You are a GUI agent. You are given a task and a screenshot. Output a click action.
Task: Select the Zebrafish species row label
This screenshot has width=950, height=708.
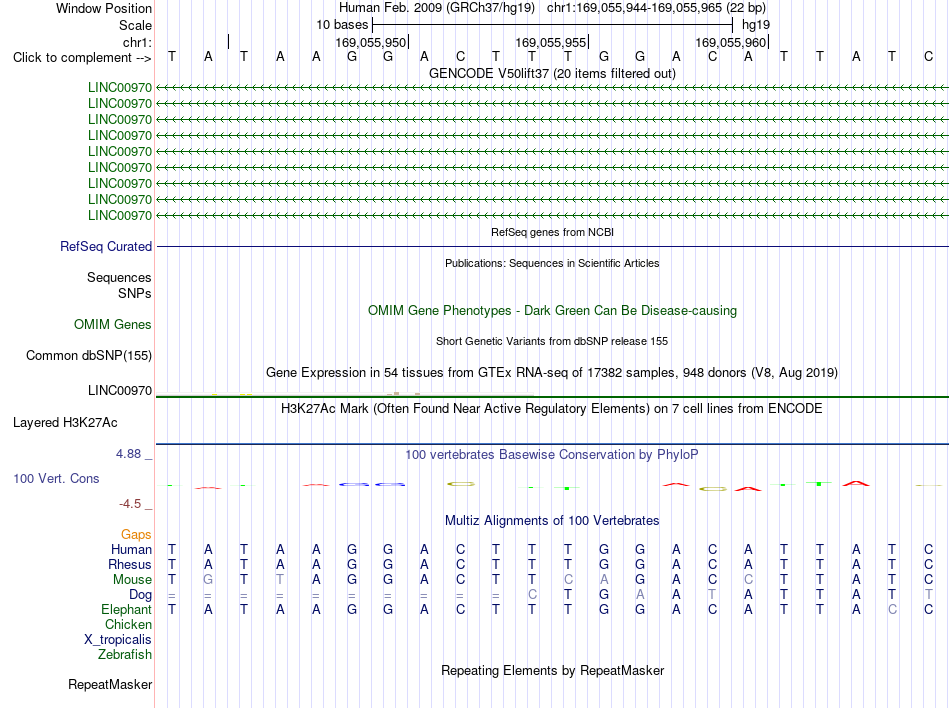point(125,655)
